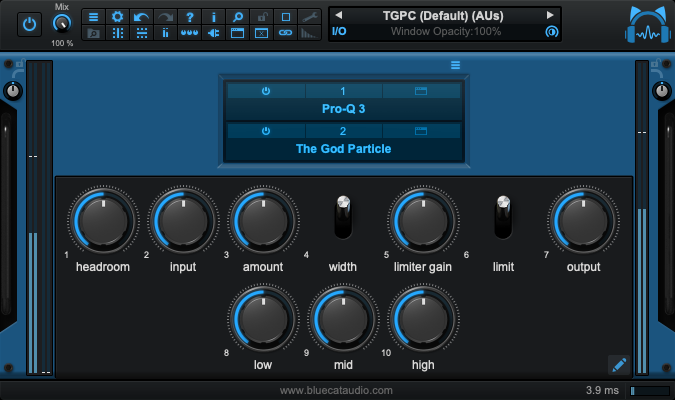This screenshot has width=675, height=400.
Task: Open the main hamburger menu in toolbar
Action: pos(93,17)
